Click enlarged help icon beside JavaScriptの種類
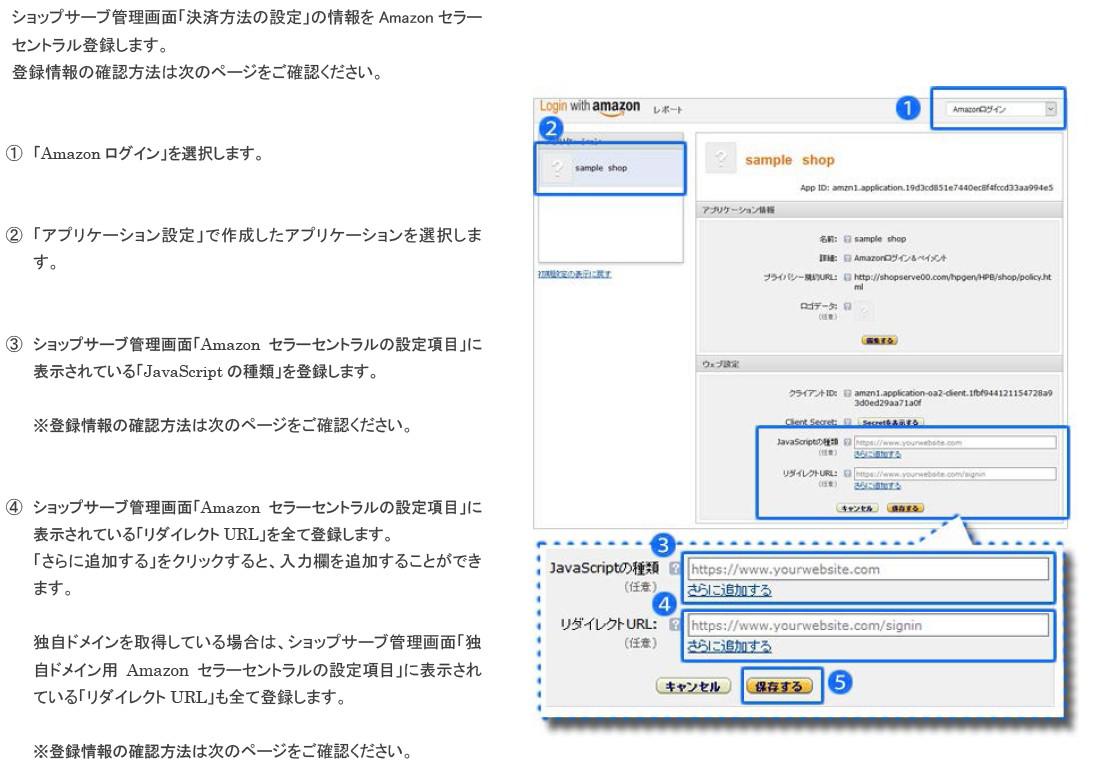1096x776 pixels. coord(674,568)
